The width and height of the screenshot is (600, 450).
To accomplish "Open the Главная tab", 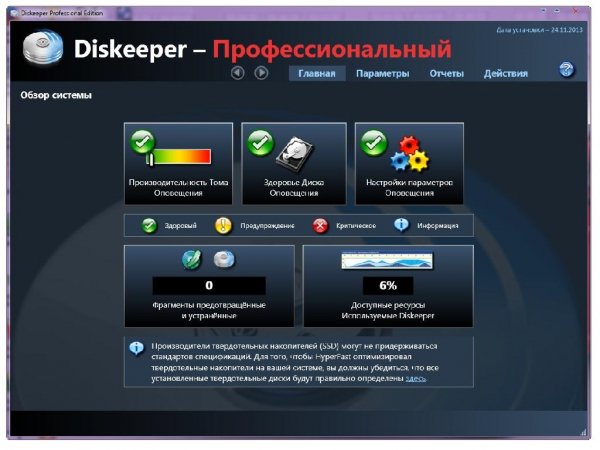I will [x=317, y=73].
